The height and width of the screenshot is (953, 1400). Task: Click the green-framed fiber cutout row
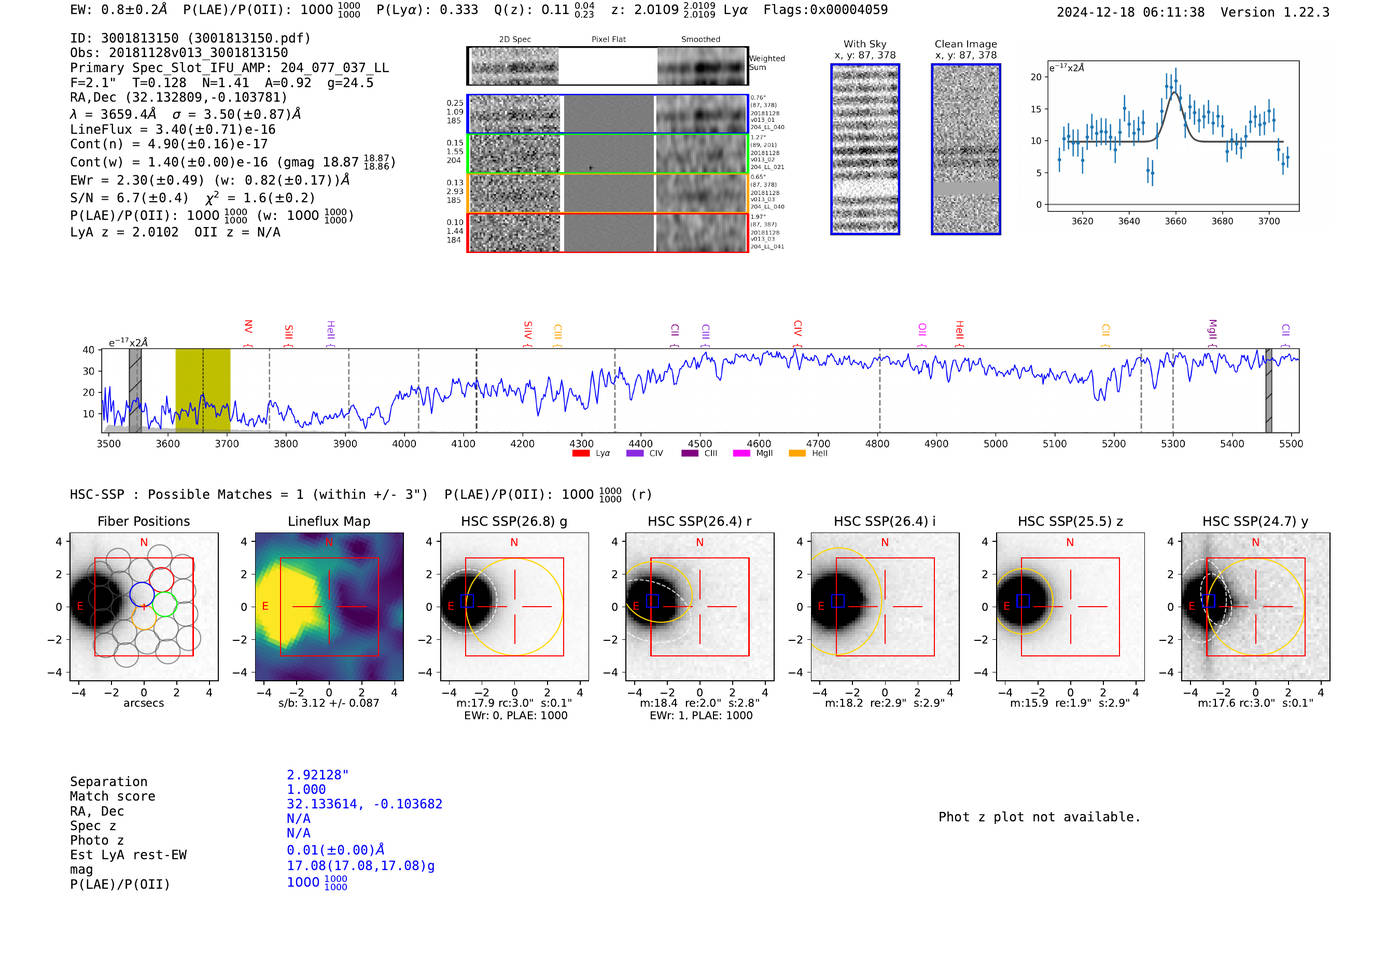point(607,154)
